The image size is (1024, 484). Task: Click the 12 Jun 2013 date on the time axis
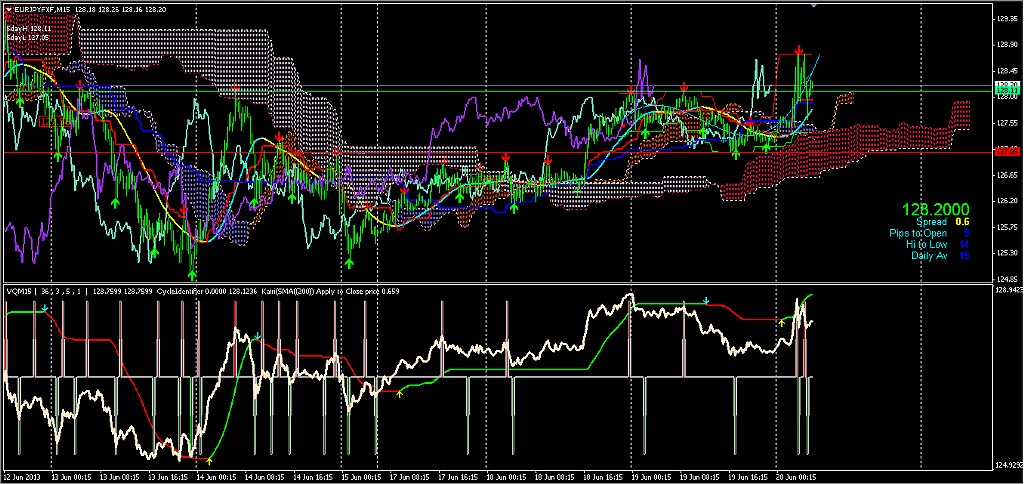click(23, 477)
